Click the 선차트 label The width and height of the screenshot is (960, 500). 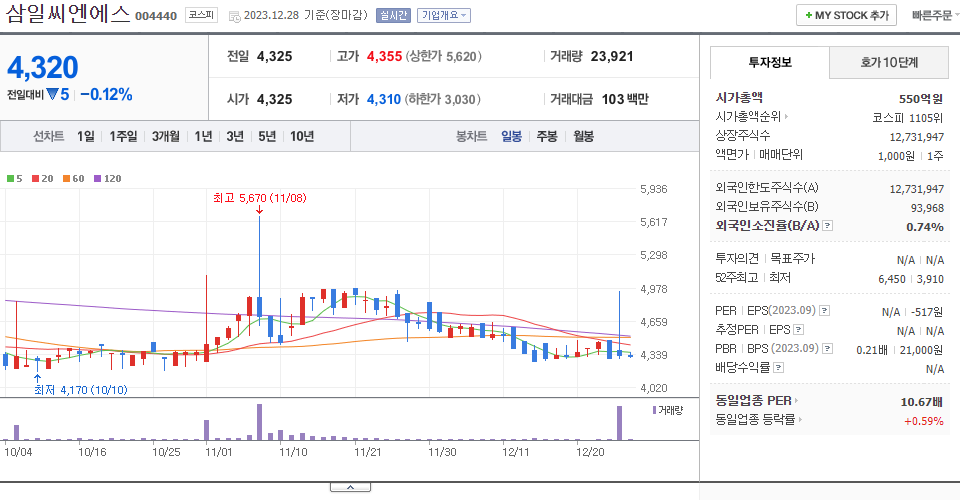(48, 136)
